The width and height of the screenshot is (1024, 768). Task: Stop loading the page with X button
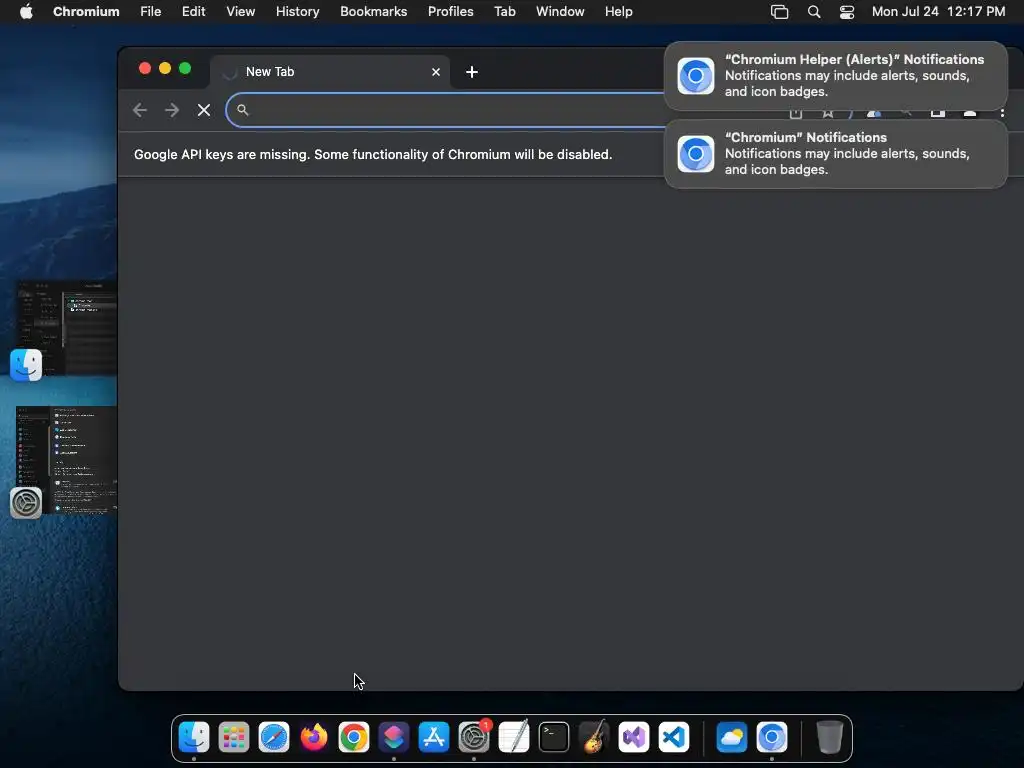pyautogui.click(x=204, y=110)
